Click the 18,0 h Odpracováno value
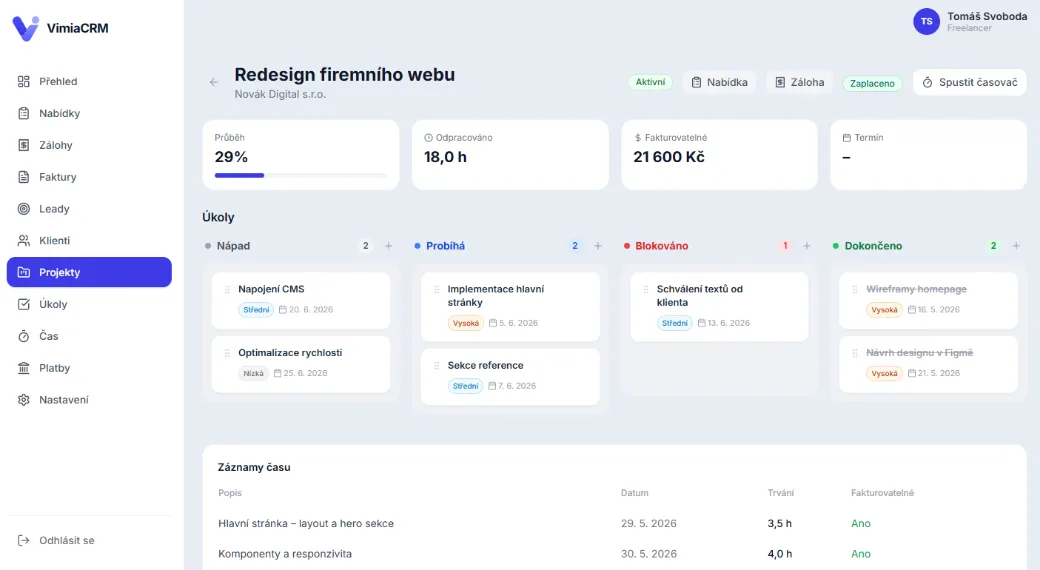Viewport: 1040px width, 570px height. 445,157
